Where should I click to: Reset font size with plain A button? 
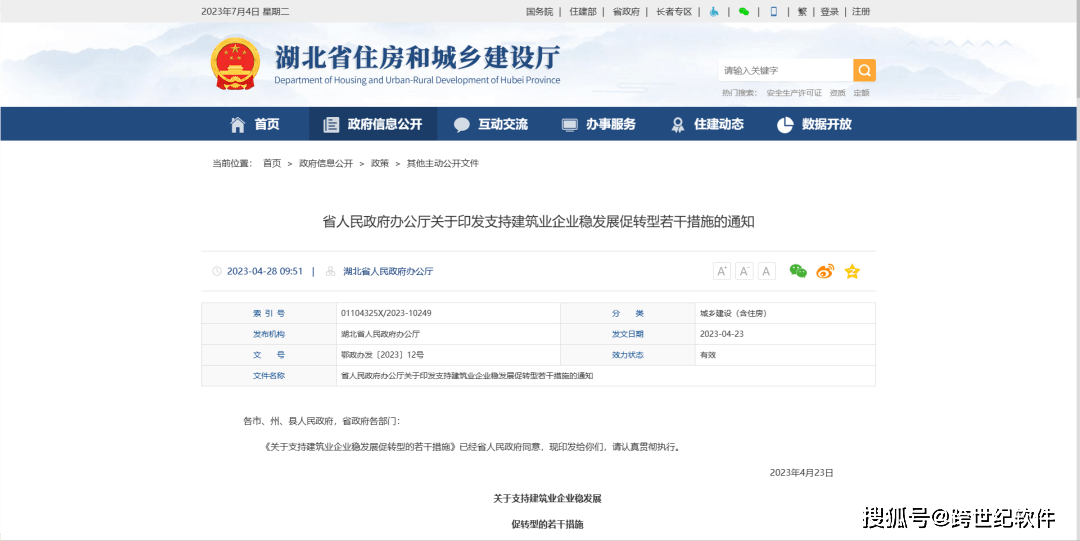coord(767,272)
